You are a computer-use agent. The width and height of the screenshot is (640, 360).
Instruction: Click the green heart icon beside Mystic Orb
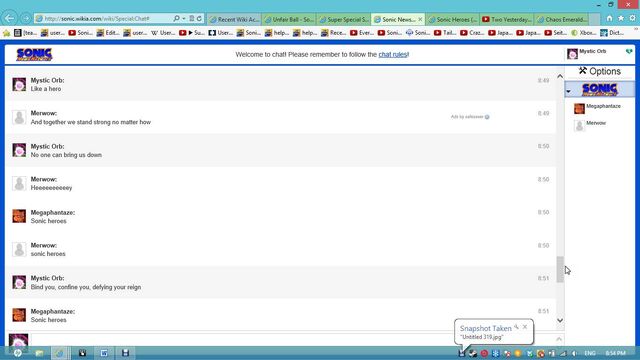point(629,51)
